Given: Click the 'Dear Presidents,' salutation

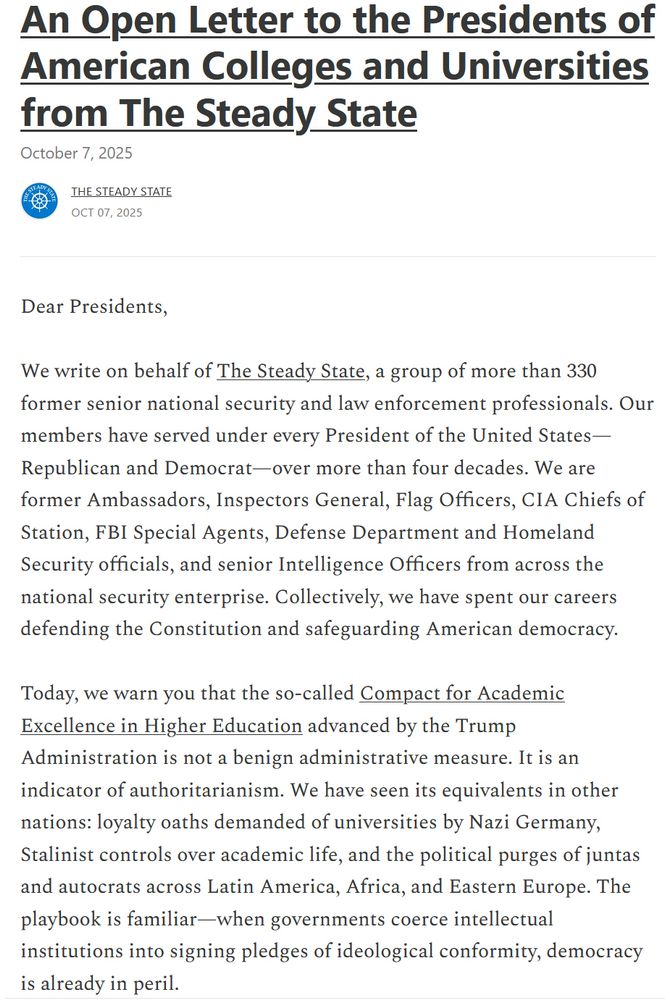Looking at the screenshot, I should click(94, 306).
